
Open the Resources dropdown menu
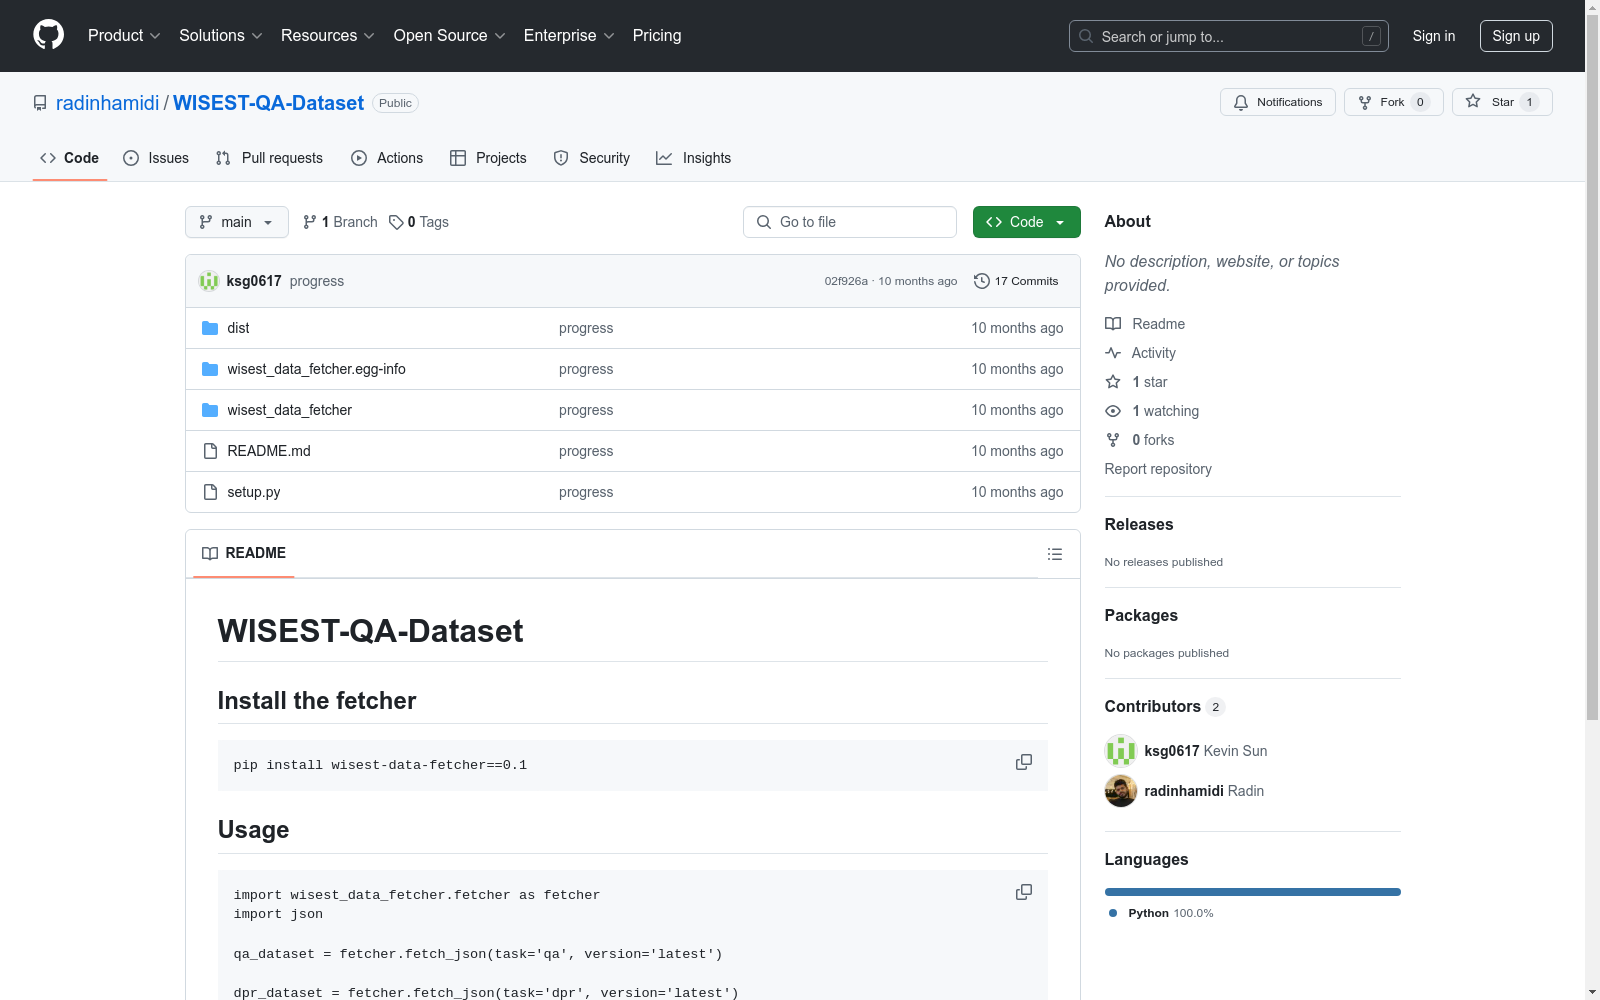point(328,36)
